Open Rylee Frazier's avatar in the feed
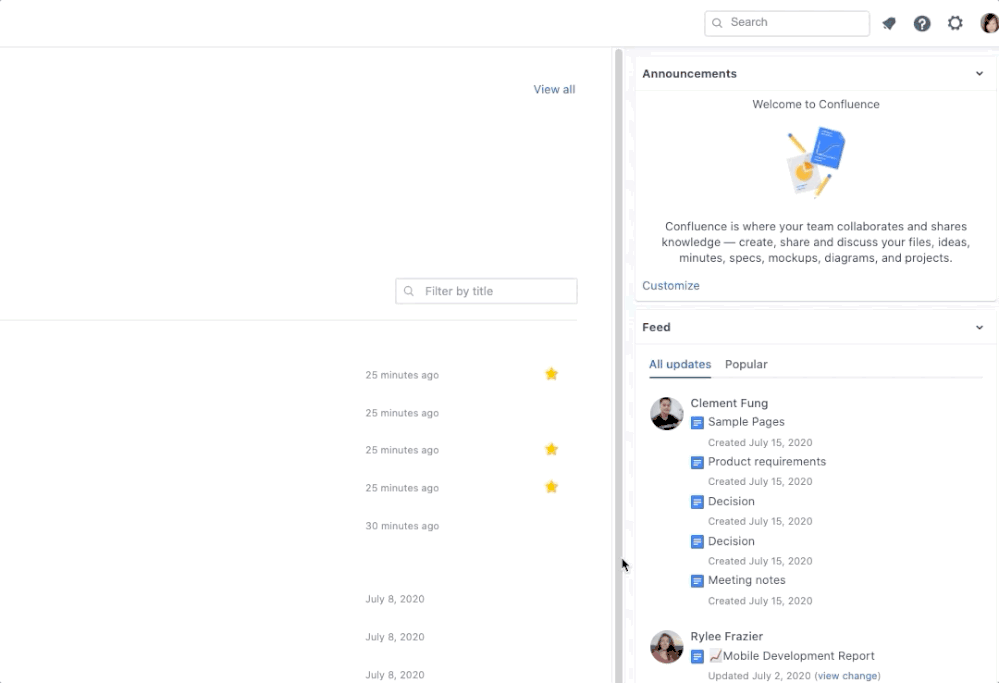Screen dimensions: 999x683 tap(666, 647)
